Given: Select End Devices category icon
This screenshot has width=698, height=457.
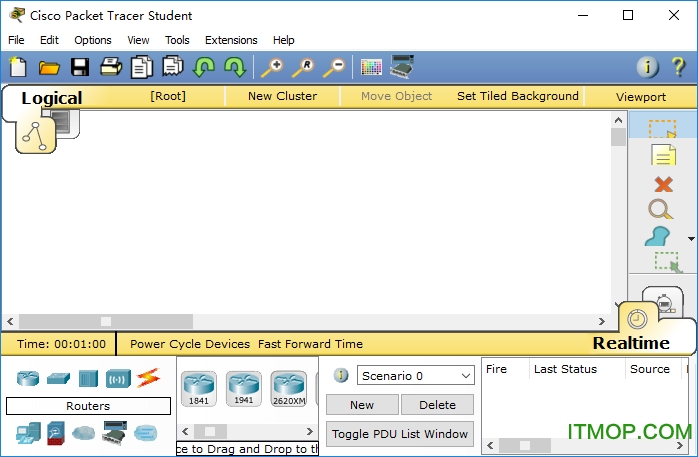Looking at the screenshot, I should (x=28, y=433).
